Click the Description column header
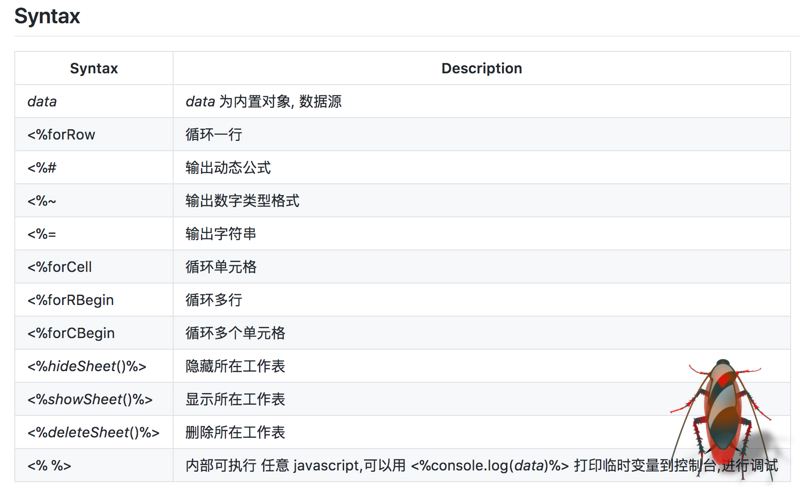 tap(481, 69)
